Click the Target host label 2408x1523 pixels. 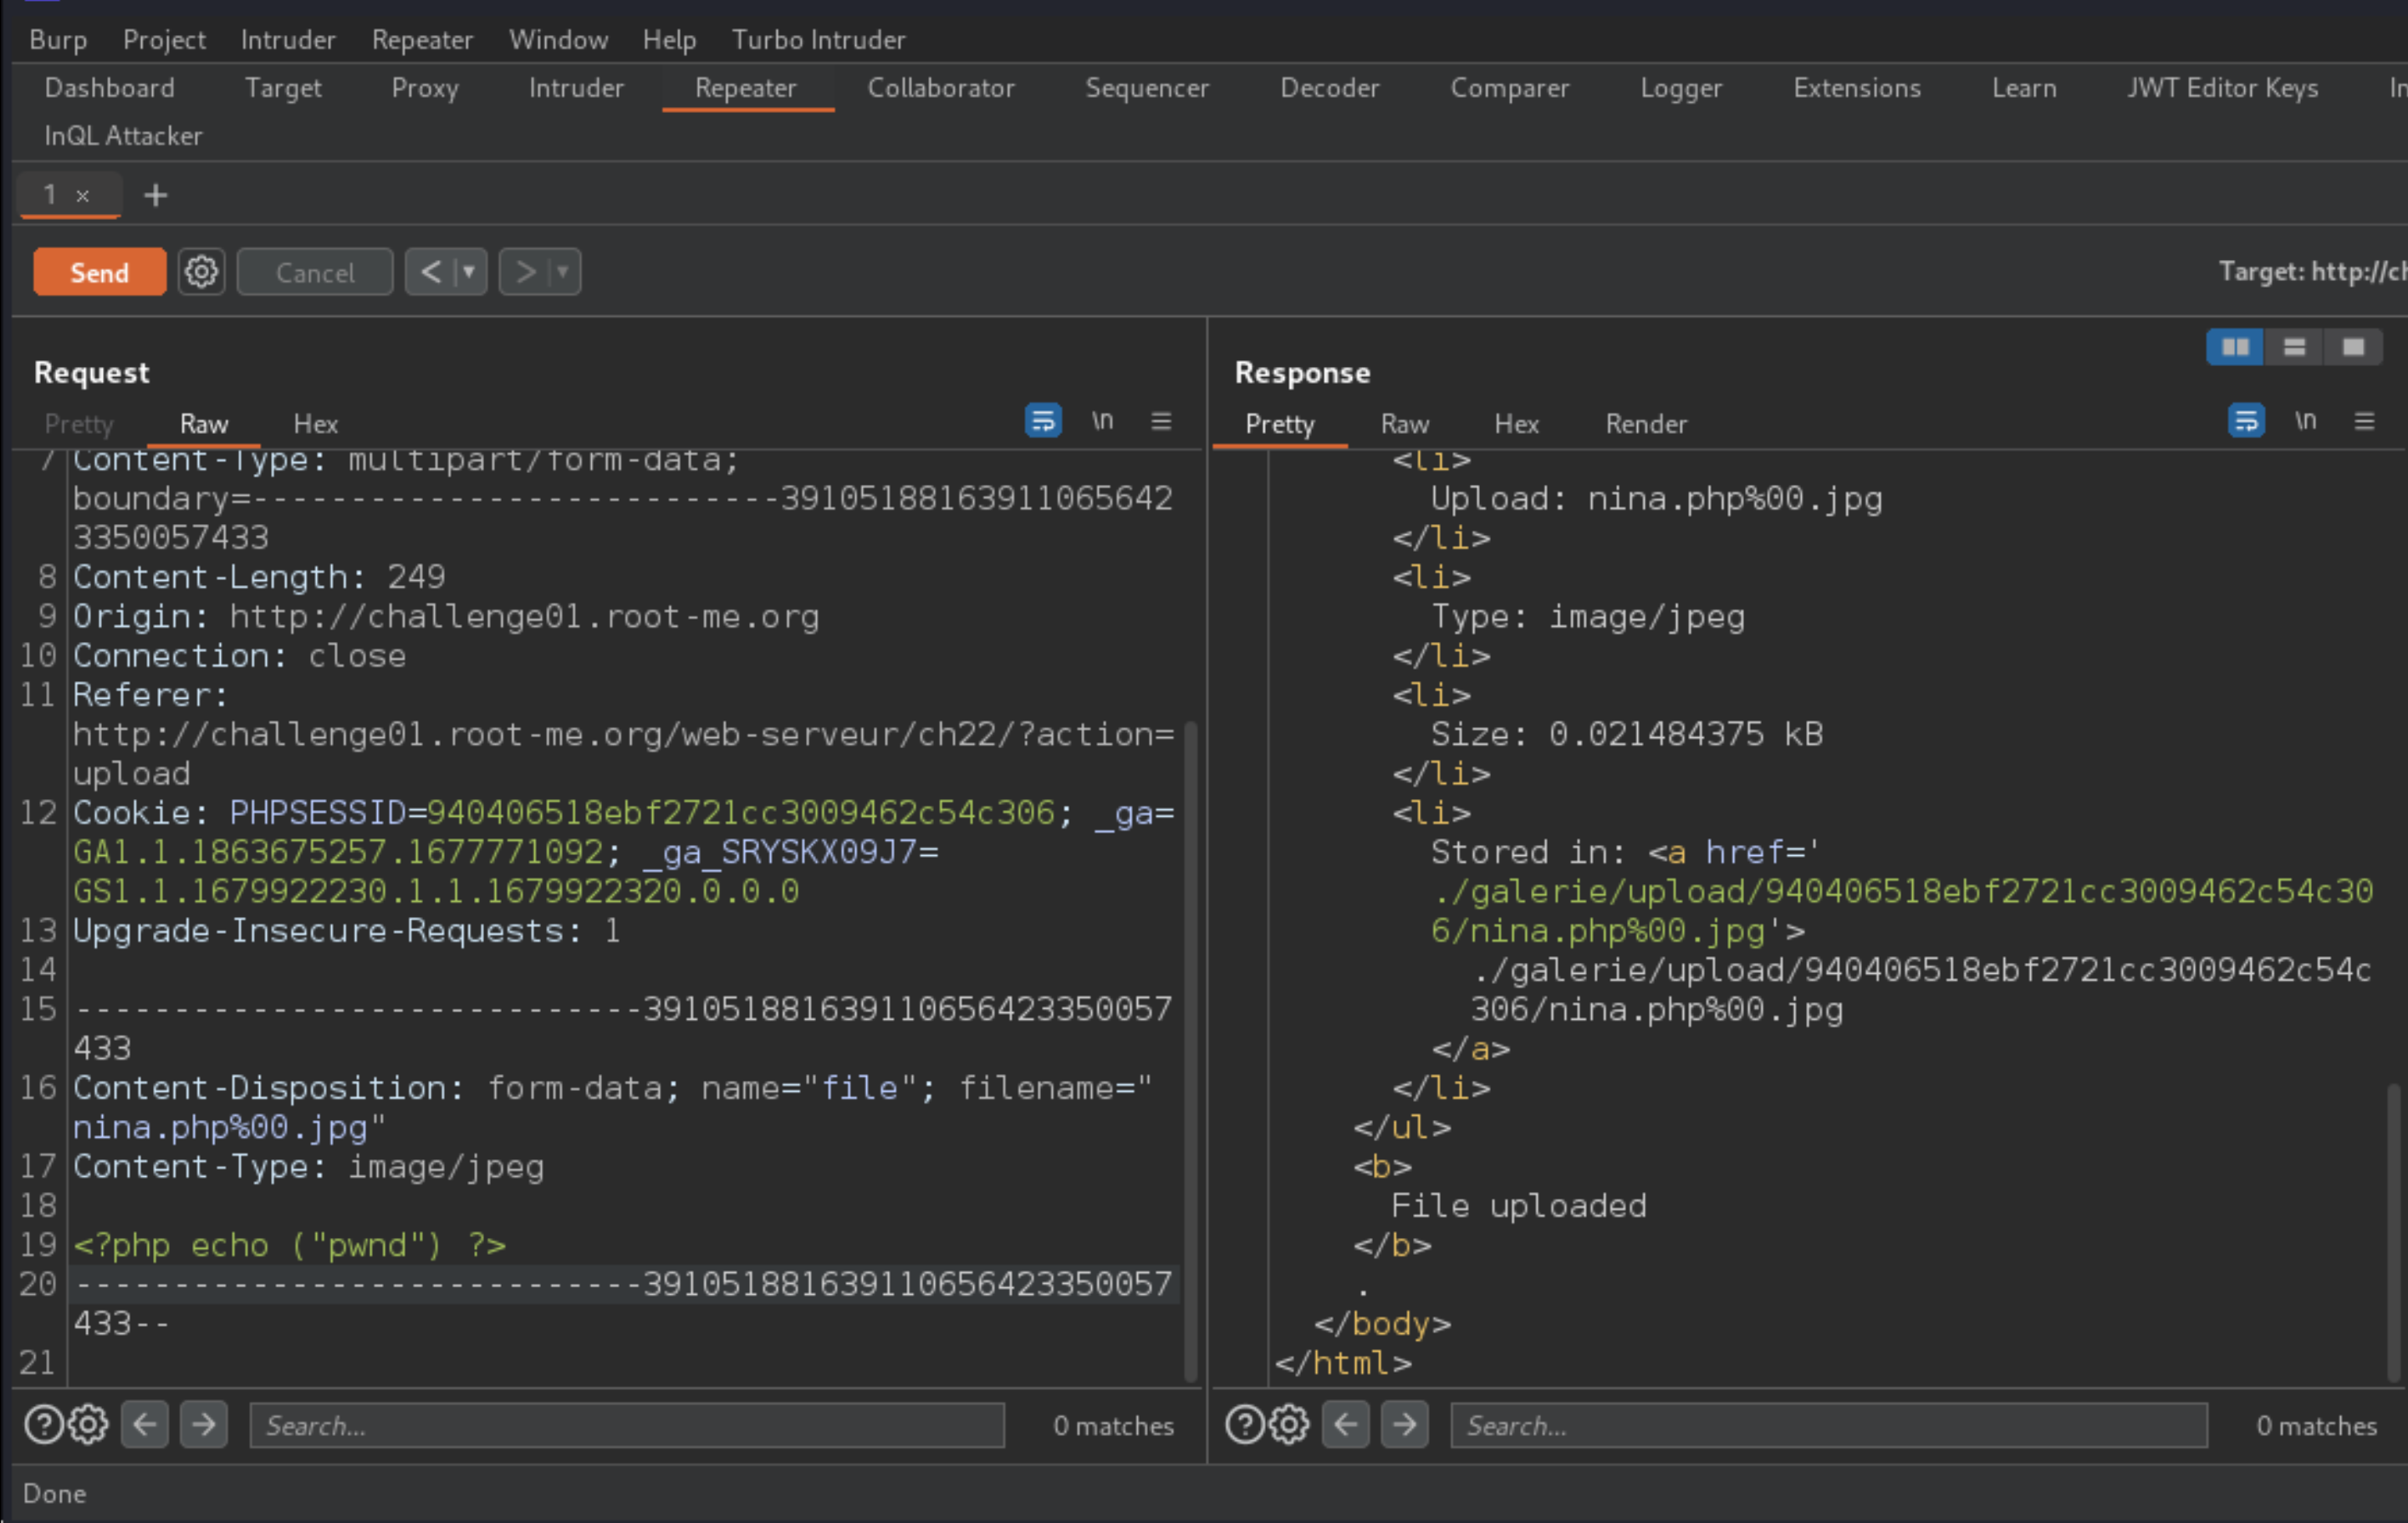click(2312, 272)
